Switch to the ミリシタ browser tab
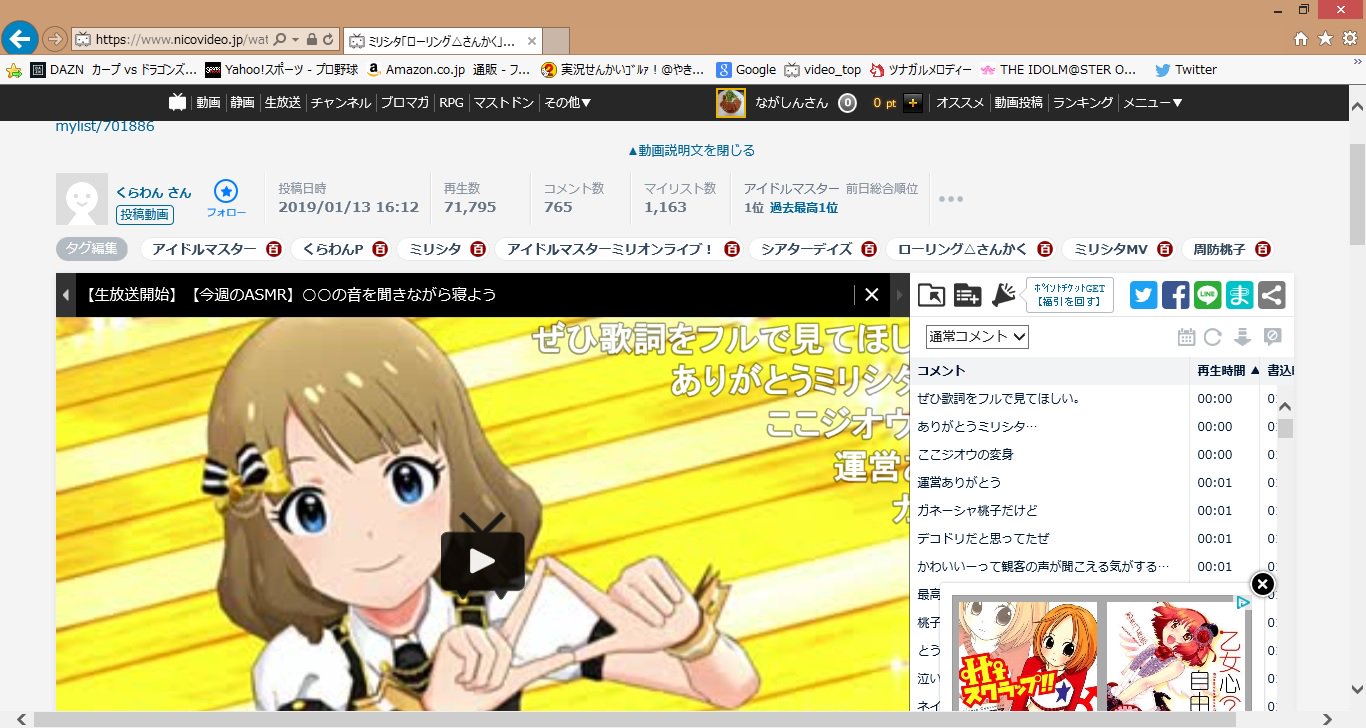 (442, 41)
